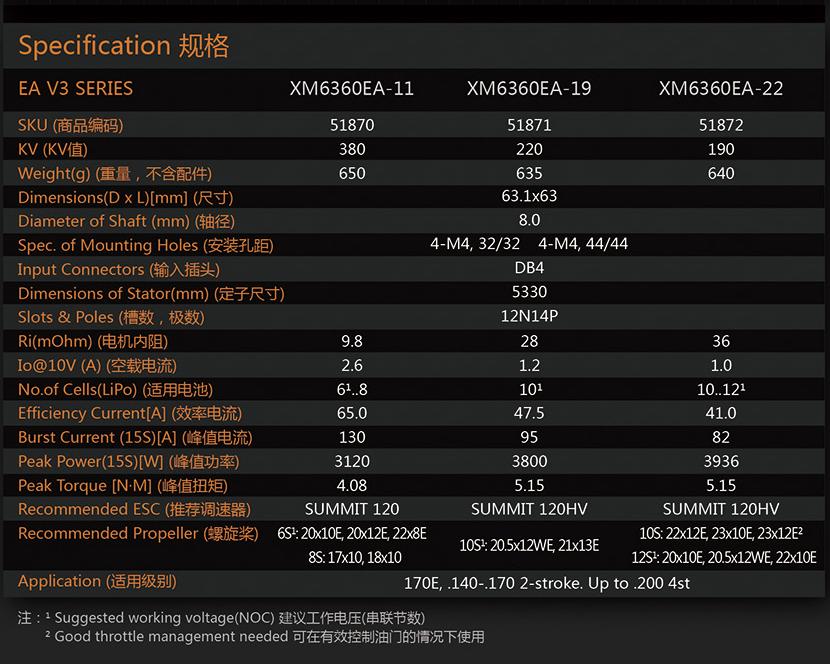Click the XM6360EA-22 column header

pos(721,88)
